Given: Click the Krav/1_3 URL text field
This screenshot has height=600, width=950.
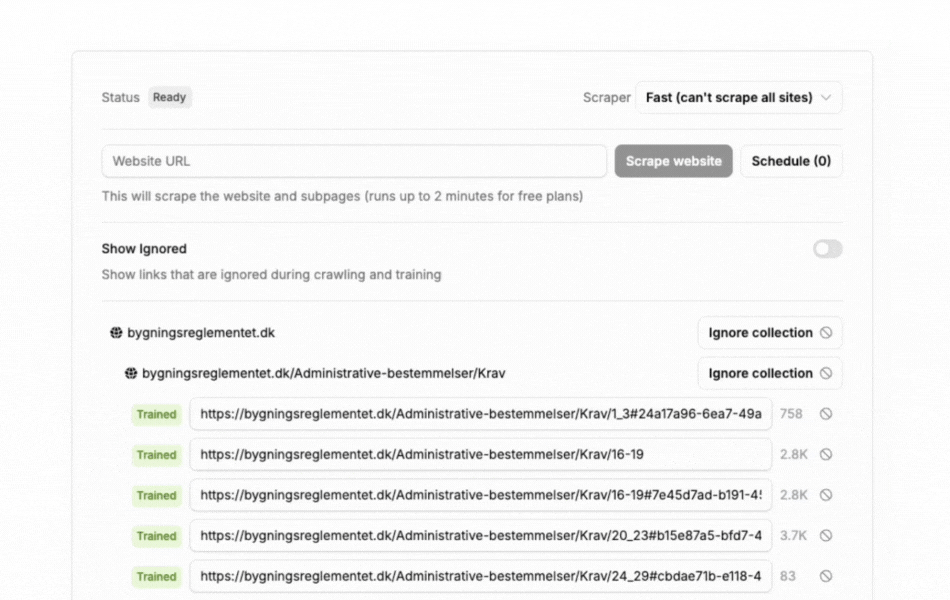Looking at the screenshot, I should click(480, 414).
